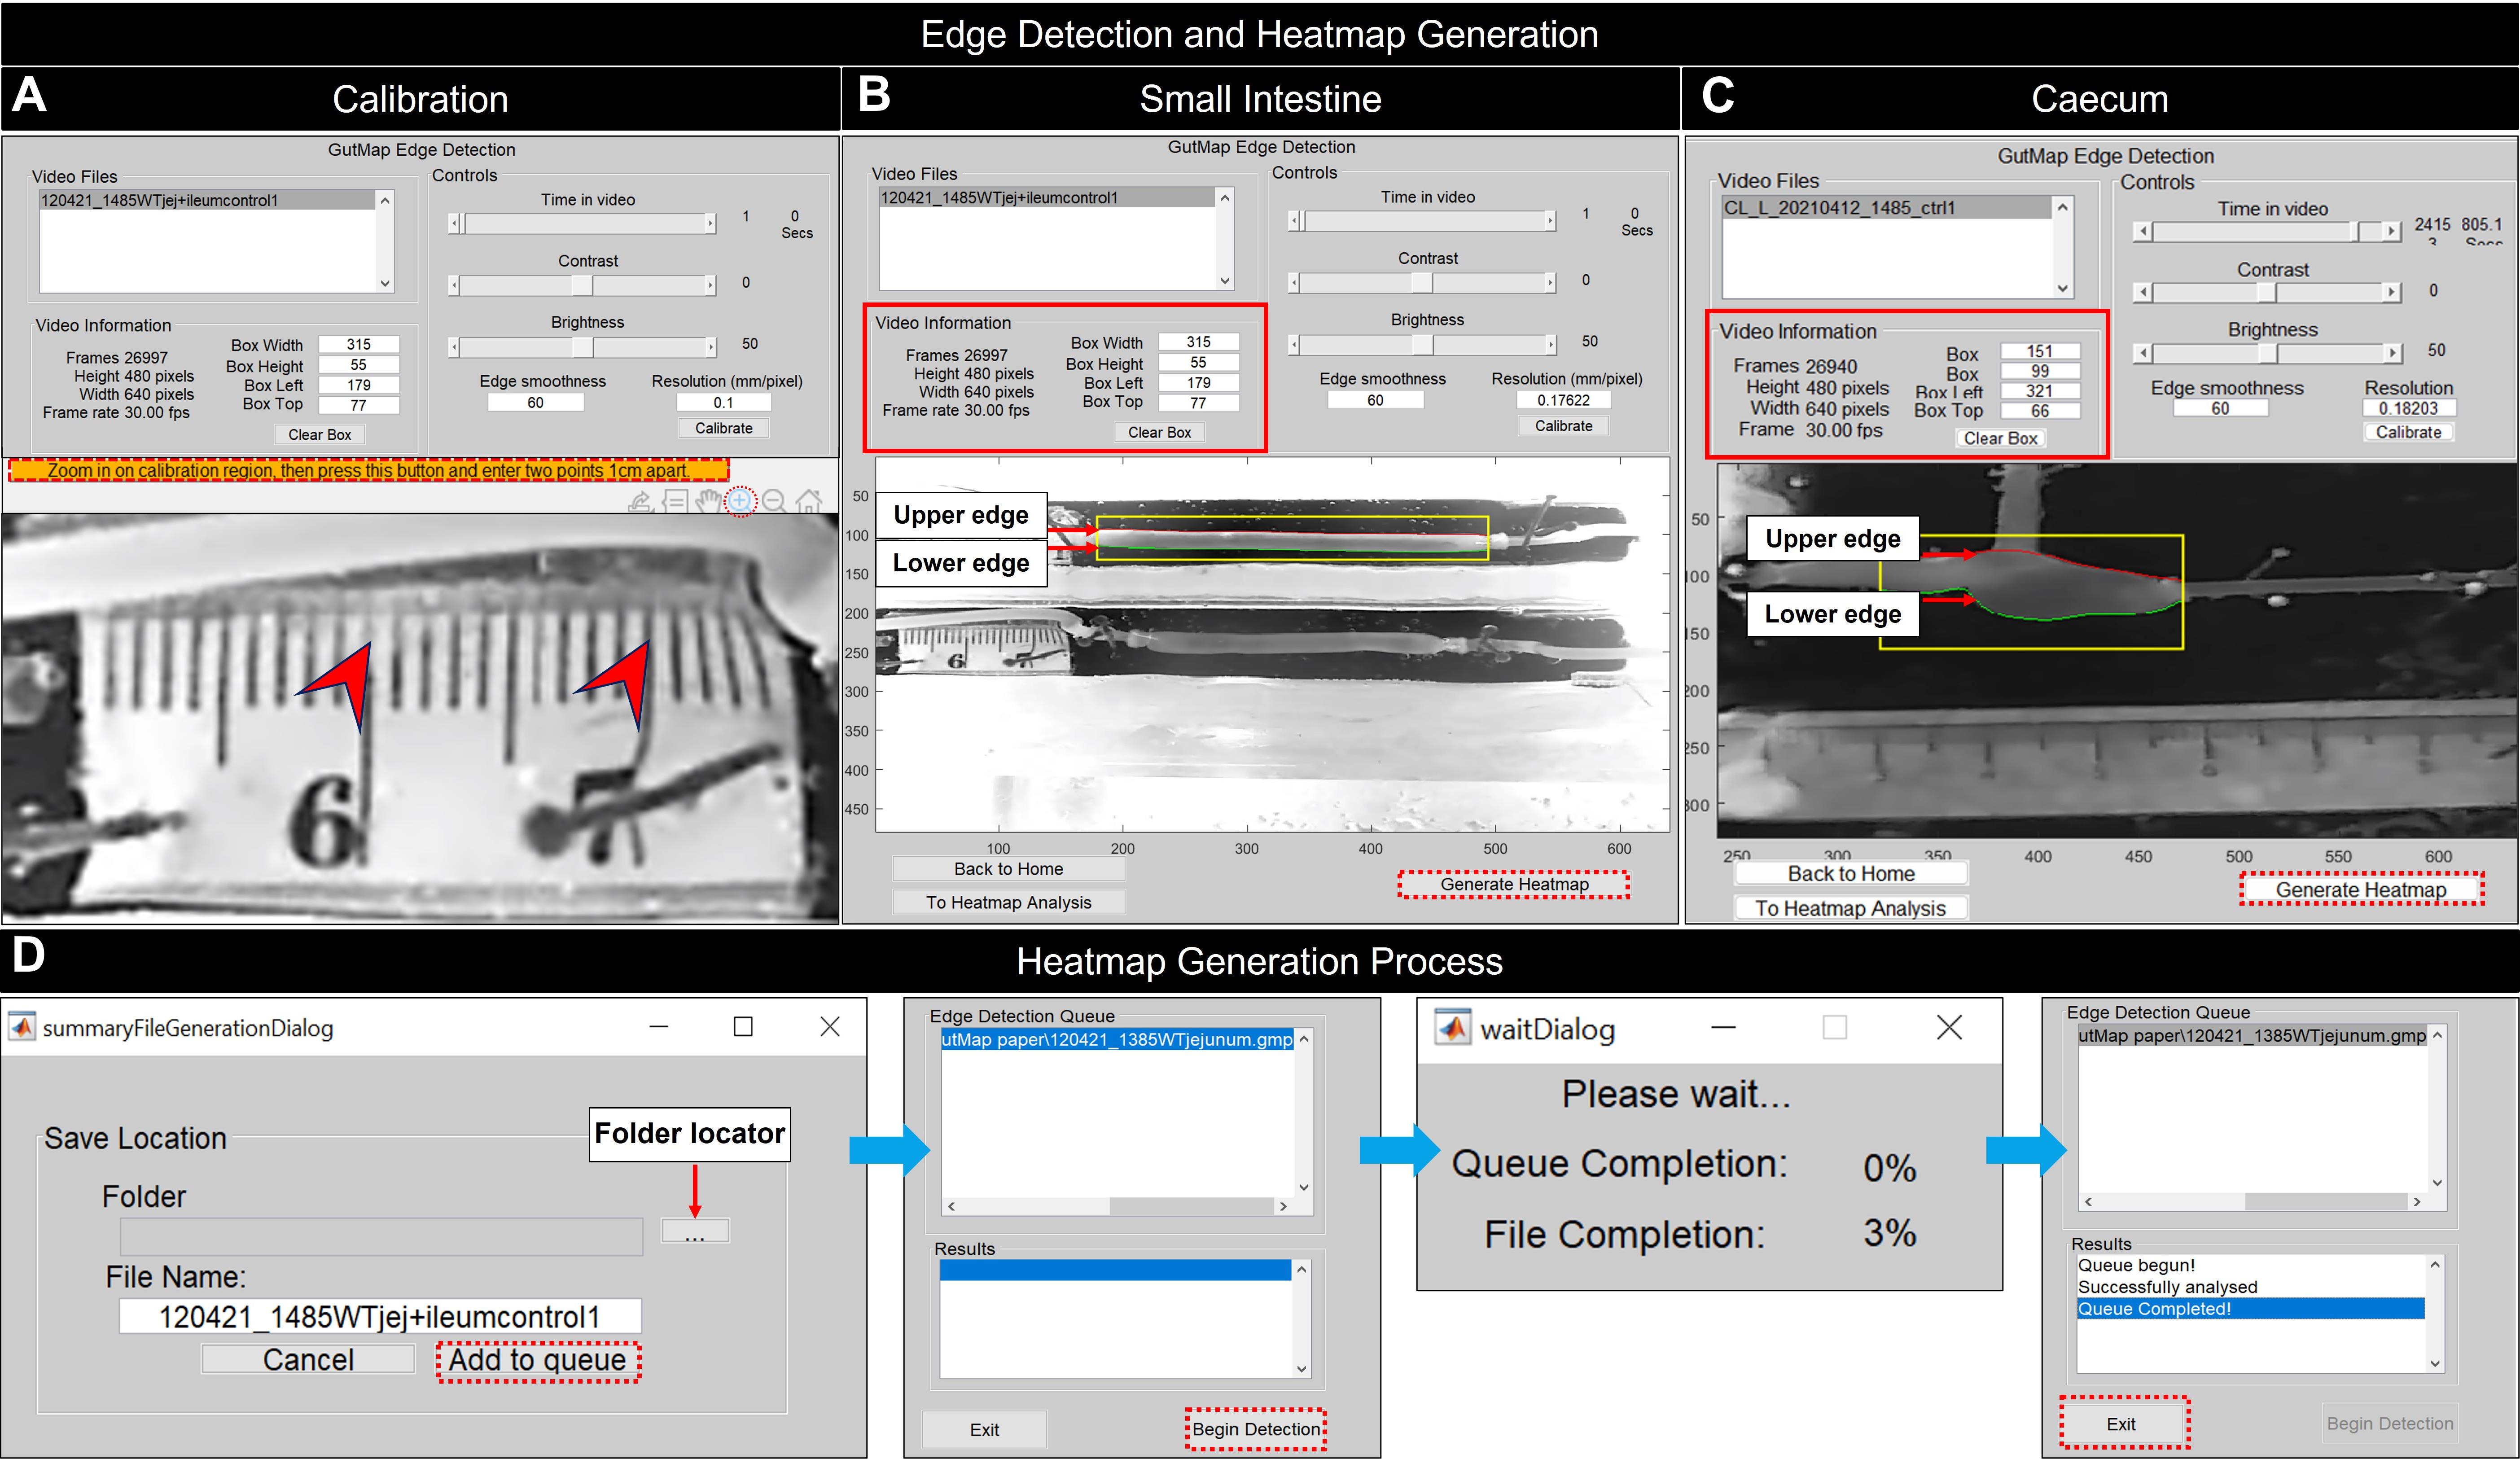Click Resolution field showing 0.1
Viewport: 2520px width, 1459px height.
724,402
